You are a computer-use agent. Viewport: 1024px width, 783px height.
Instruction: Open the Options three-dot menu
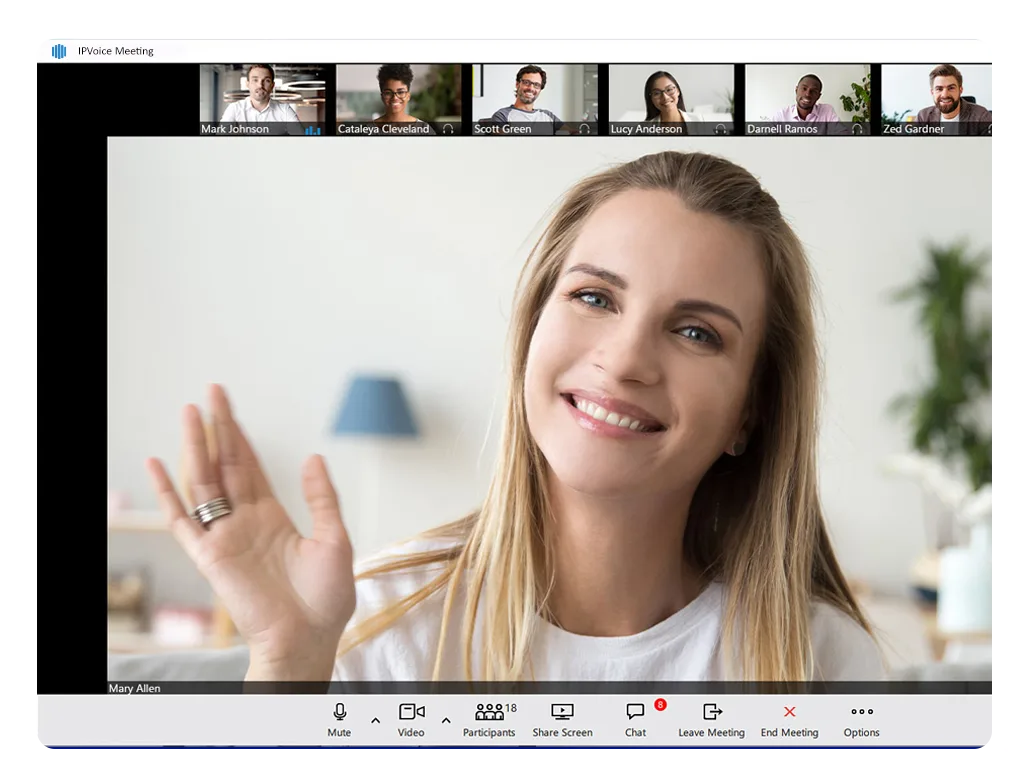[861, 719]
